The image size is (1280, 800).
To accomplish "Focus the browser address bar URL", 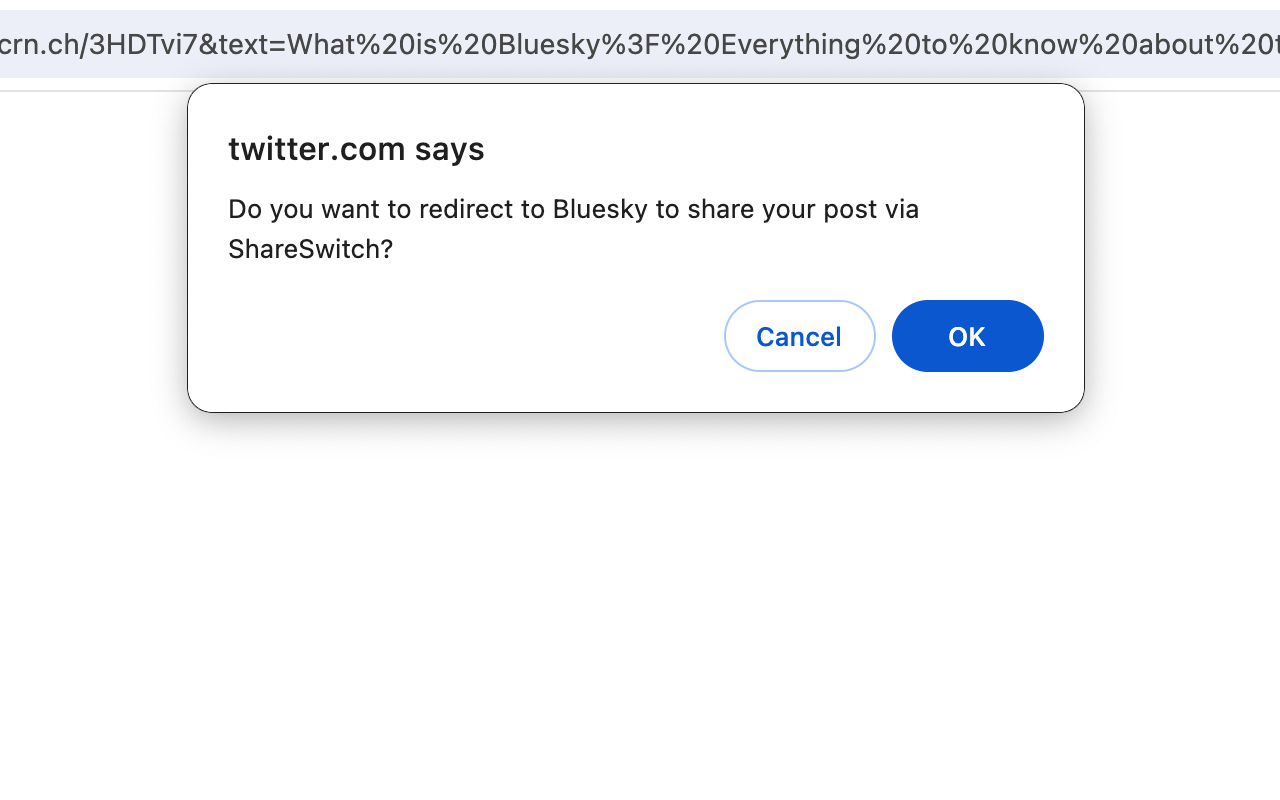I will [640, 44].
